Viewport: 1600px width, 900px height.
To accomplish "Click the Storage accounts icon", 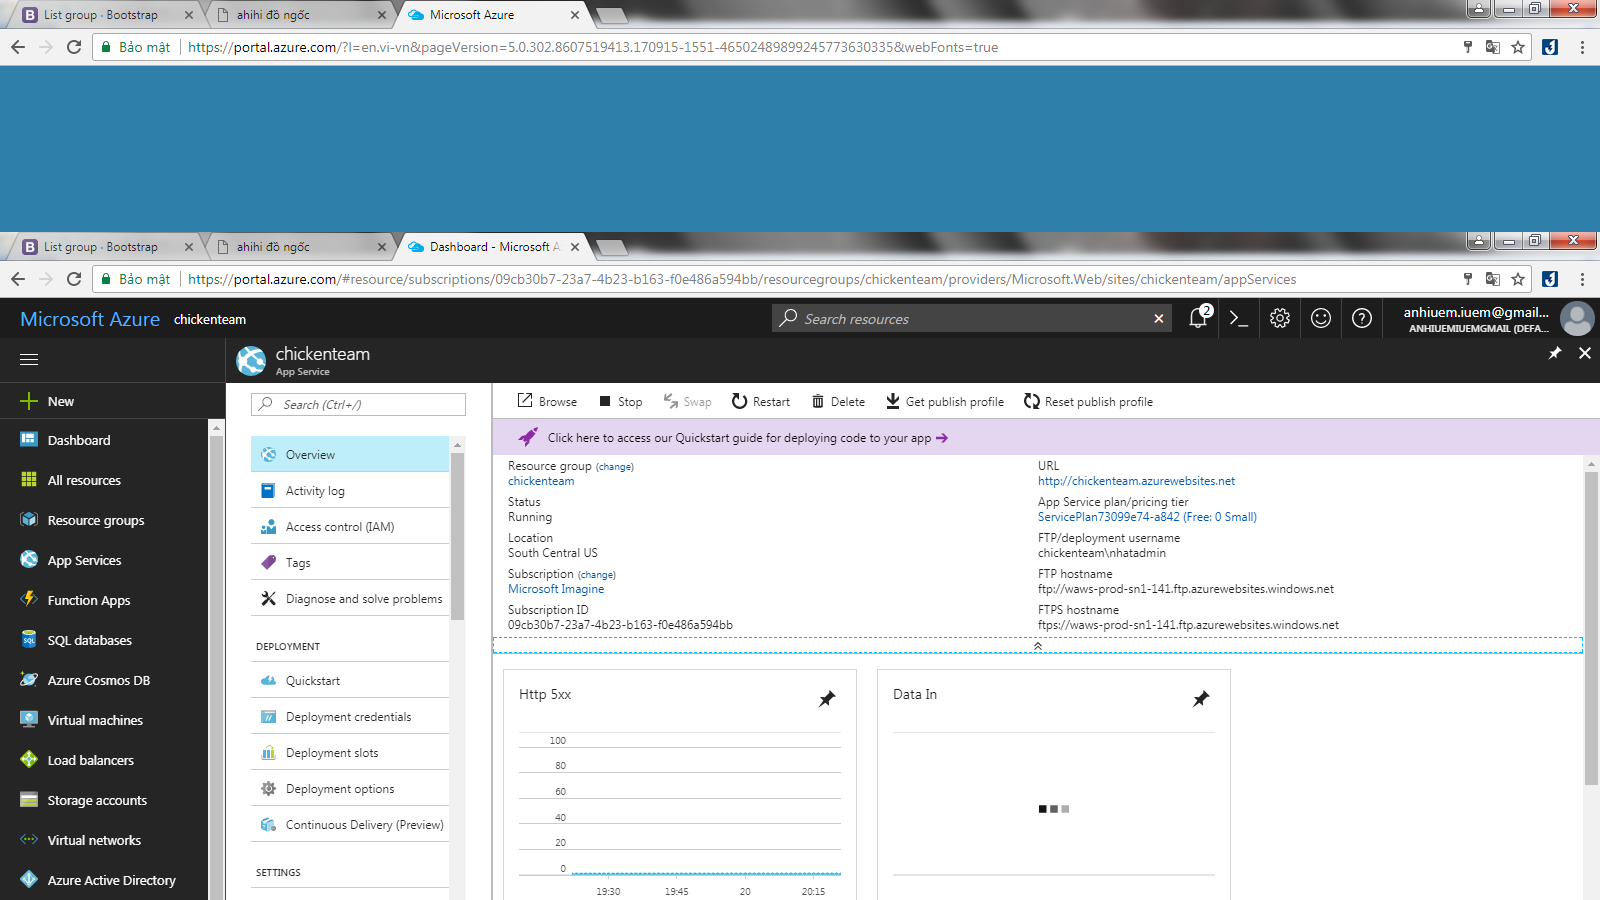I will click(x=29, y=799).
